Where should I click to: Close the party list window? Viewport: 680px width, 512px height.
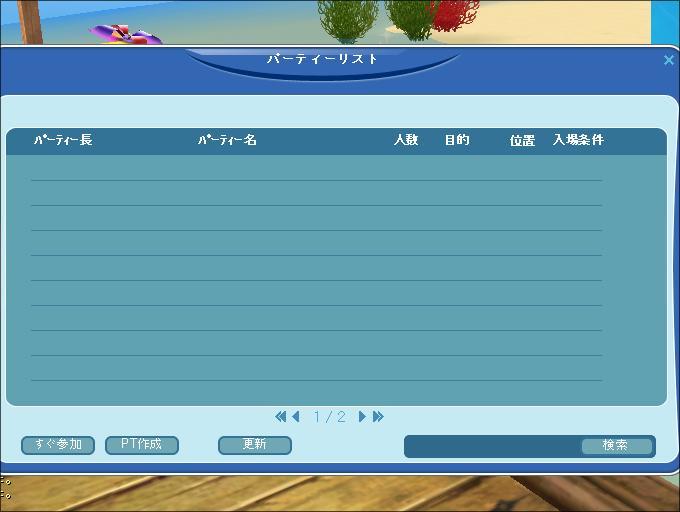pos(669,60)
